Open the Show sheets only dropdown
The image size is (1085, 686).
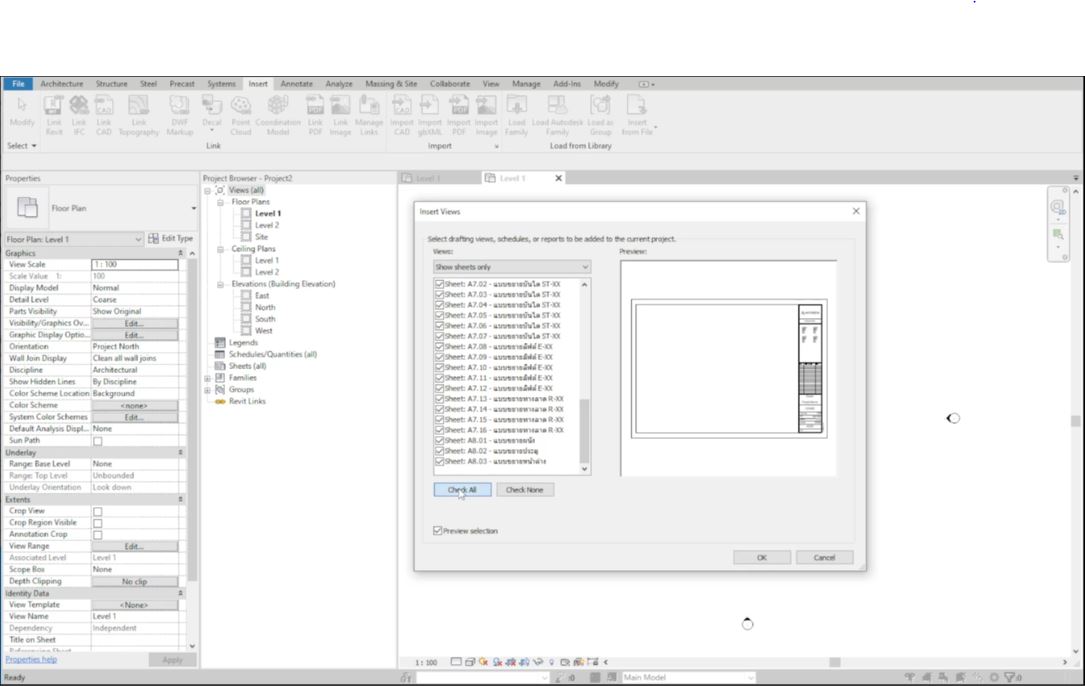click(512, 268)
